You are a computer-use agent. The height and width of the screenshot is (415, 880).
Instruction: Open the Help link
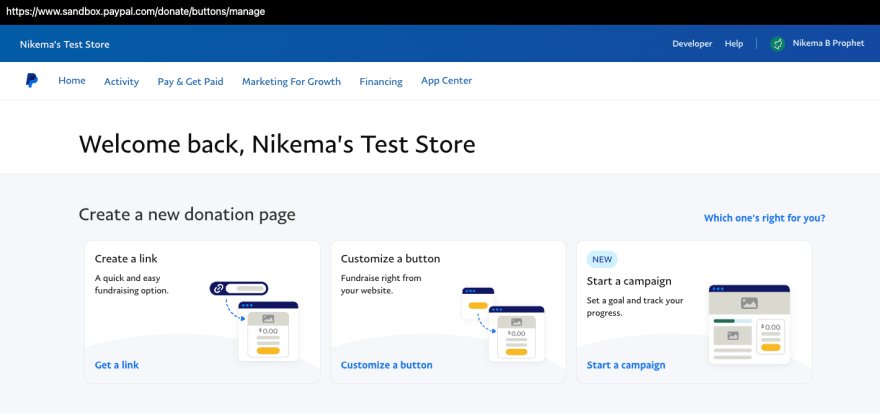pyautogui.click(x=734, y=44)
